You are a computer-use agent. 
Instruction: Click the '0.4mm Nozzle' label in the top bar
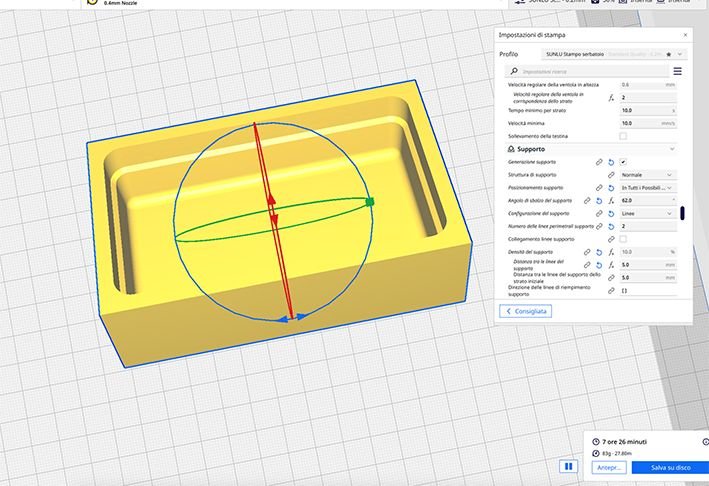click(120, 3)
